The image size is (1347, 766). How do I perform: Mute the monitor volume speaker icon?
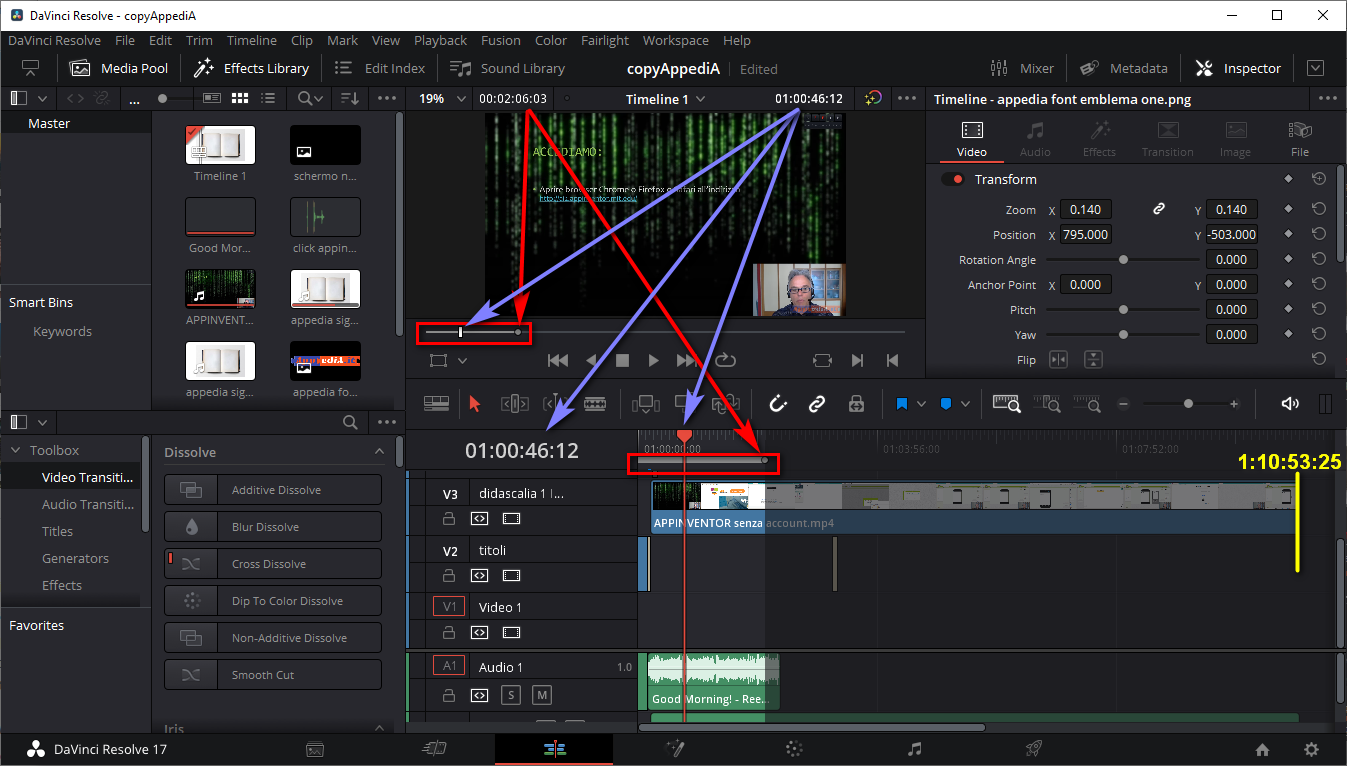click(x=1290, y=404)
